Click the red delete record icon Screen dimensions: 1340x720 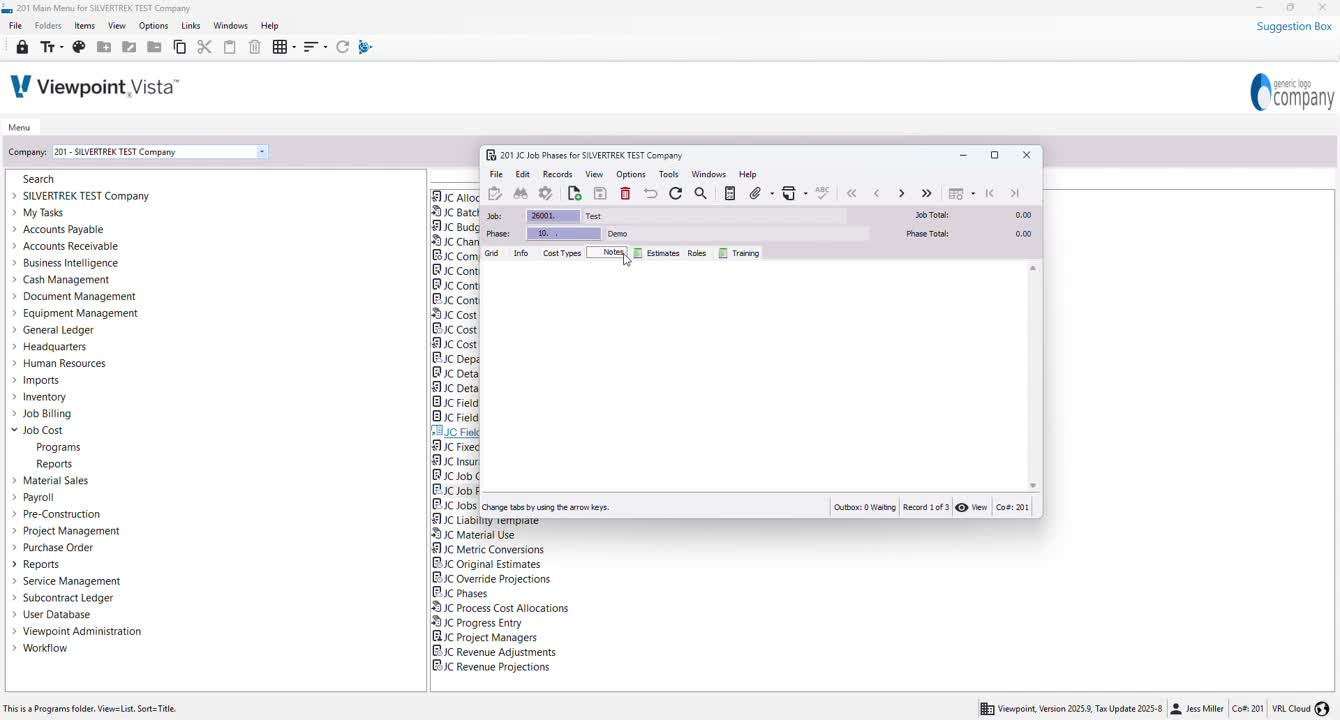626,194
